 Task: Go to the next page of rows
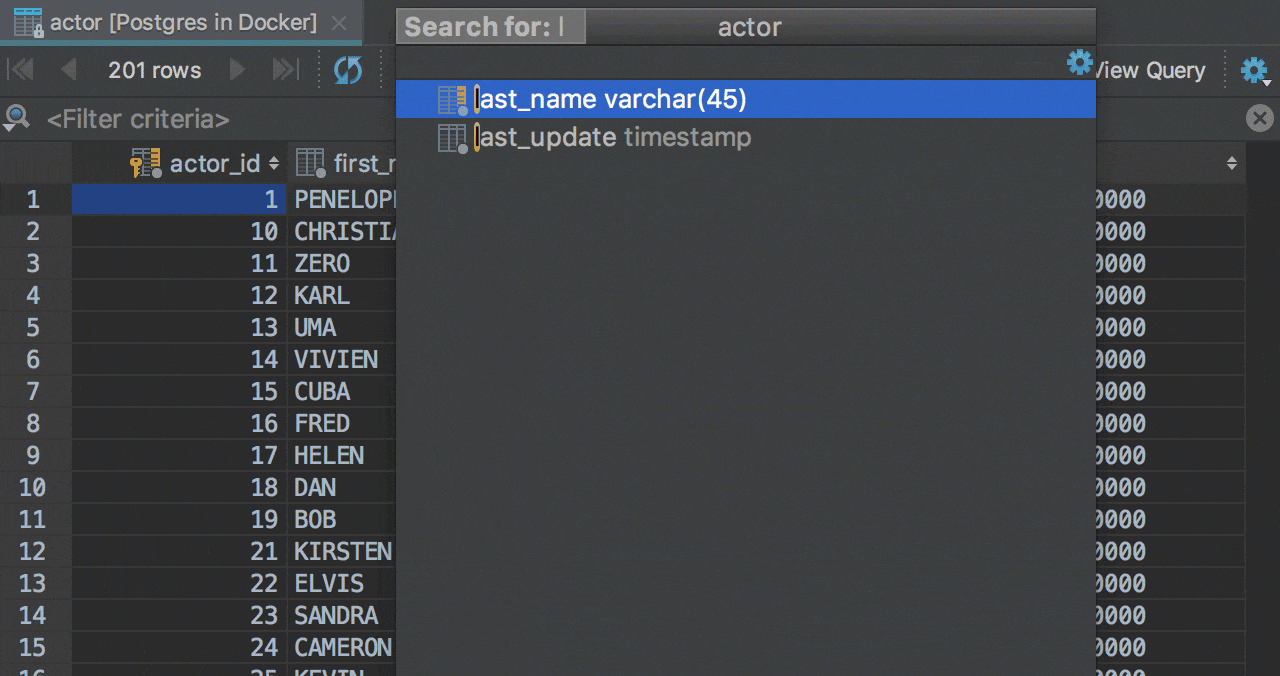(238, 70)
